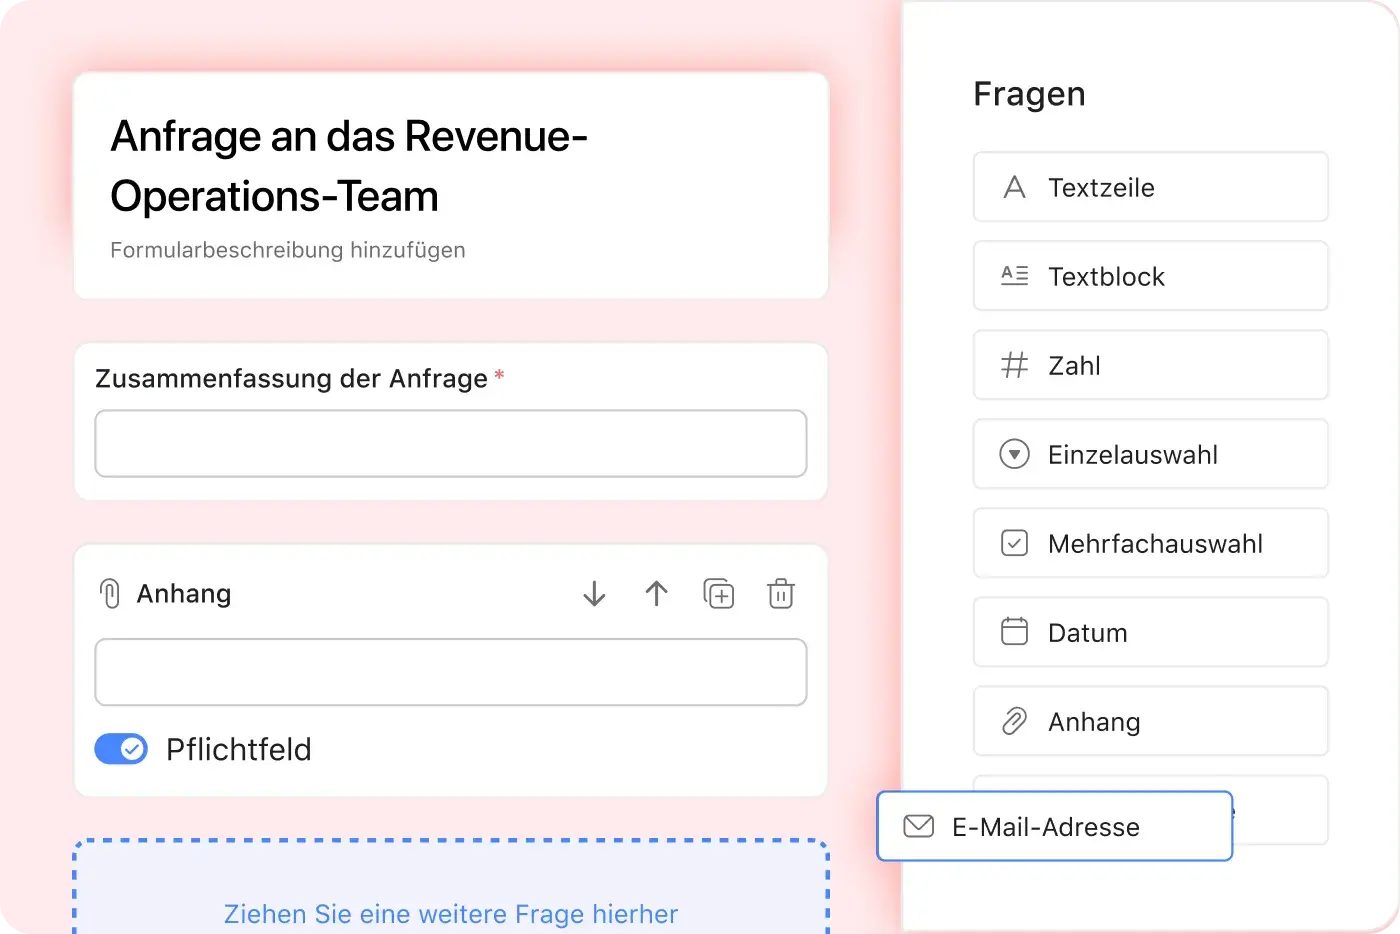Screen dimensions: 1400x934
Task: Click the drop zone Ziehen Sie eine weitere Frage hierher
Action: [451, 887]
